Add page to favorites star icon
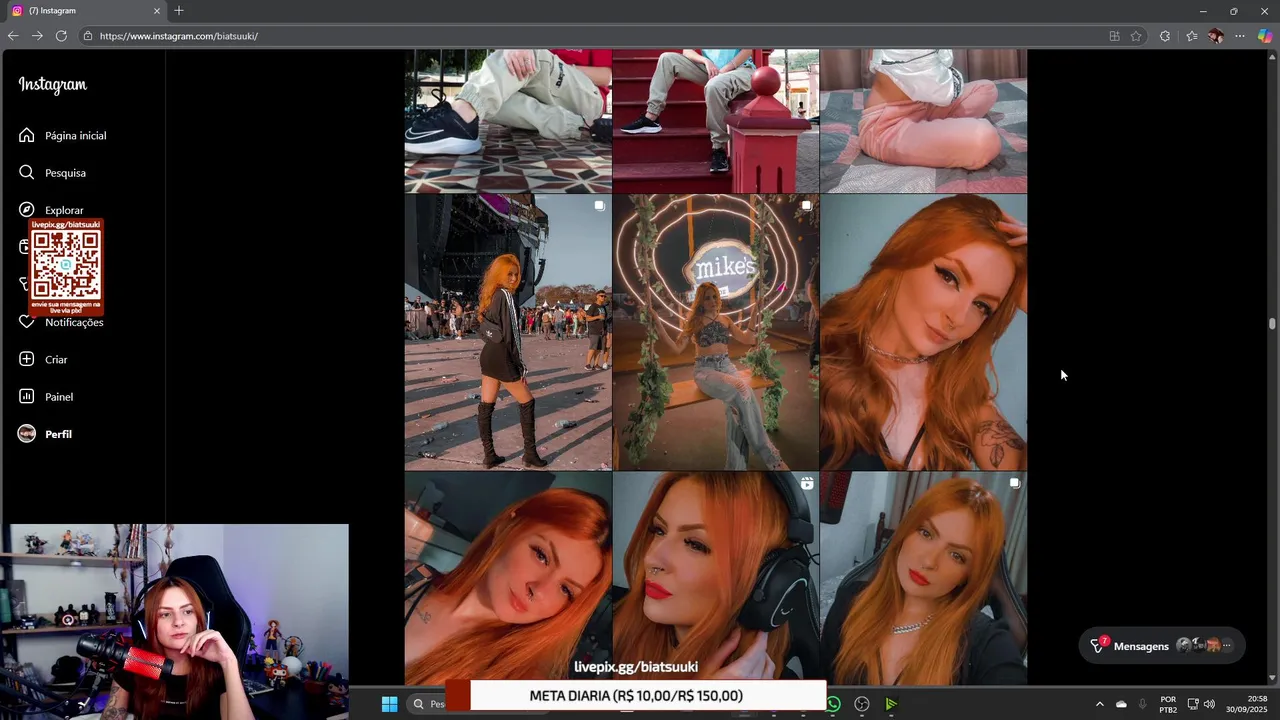The width and height of the screenshot is (1280, 720). click(1136, 36)
